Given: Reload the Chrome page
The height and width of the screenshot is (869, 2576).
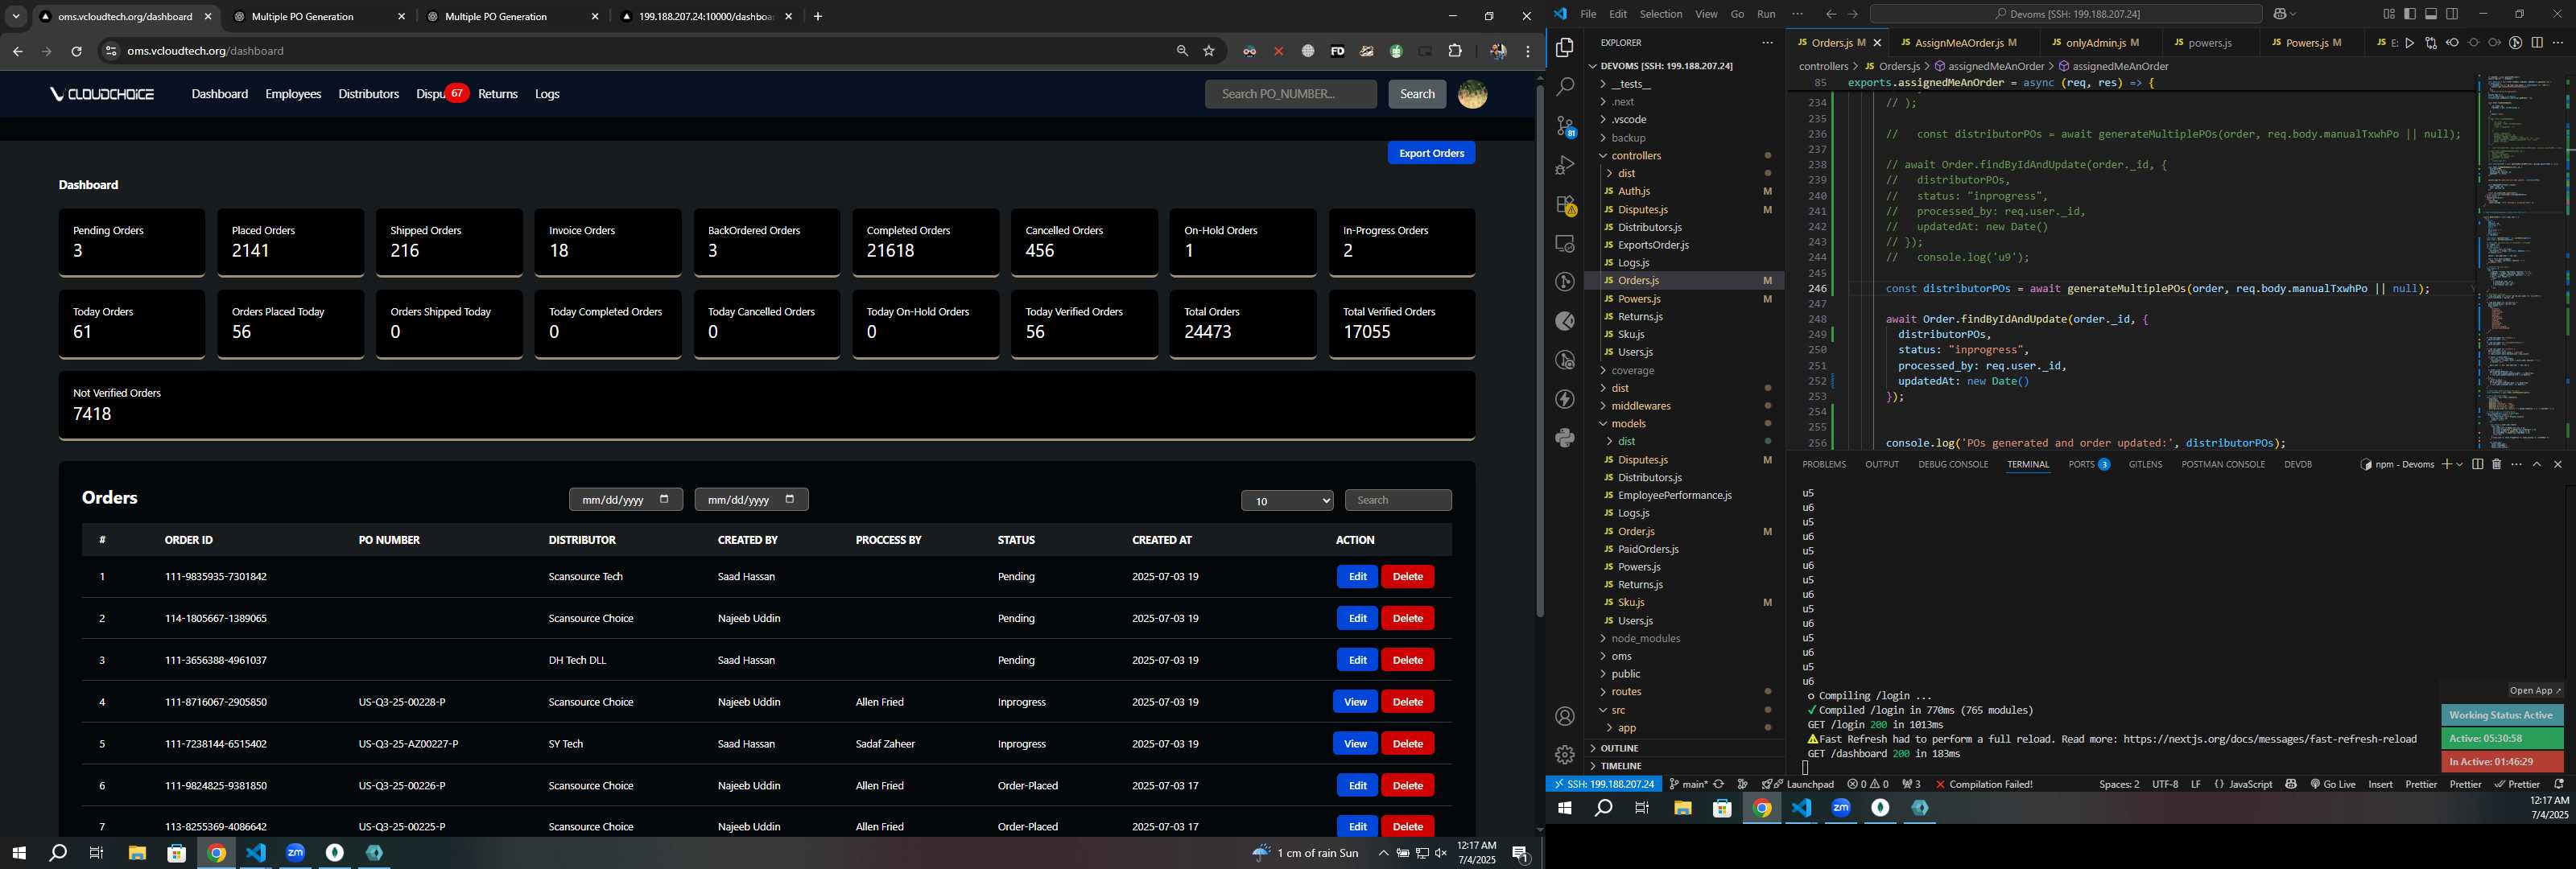Looking at the screenshot, I should tap(76, 51).
